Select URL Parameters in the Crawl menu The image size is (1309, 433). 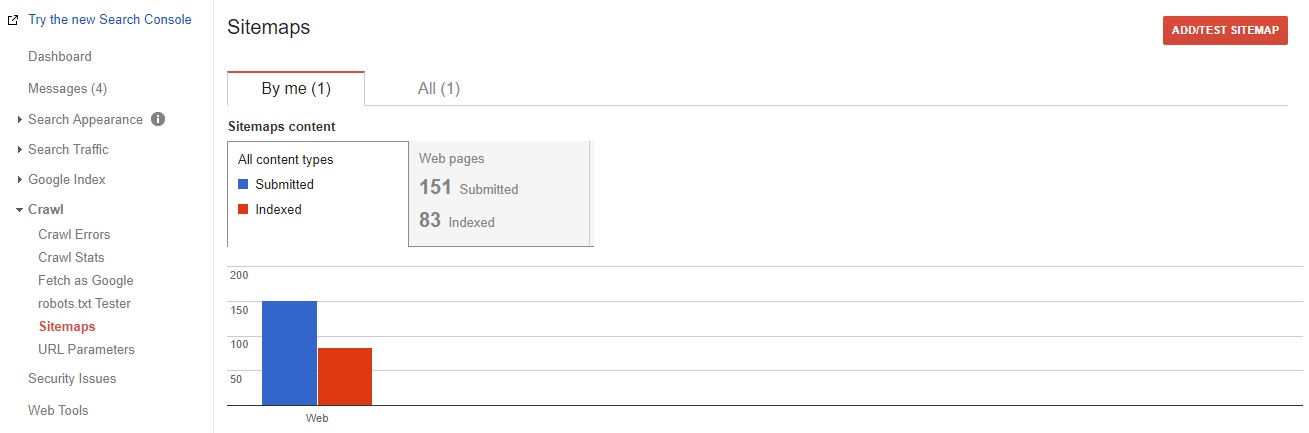coord(86,349)
